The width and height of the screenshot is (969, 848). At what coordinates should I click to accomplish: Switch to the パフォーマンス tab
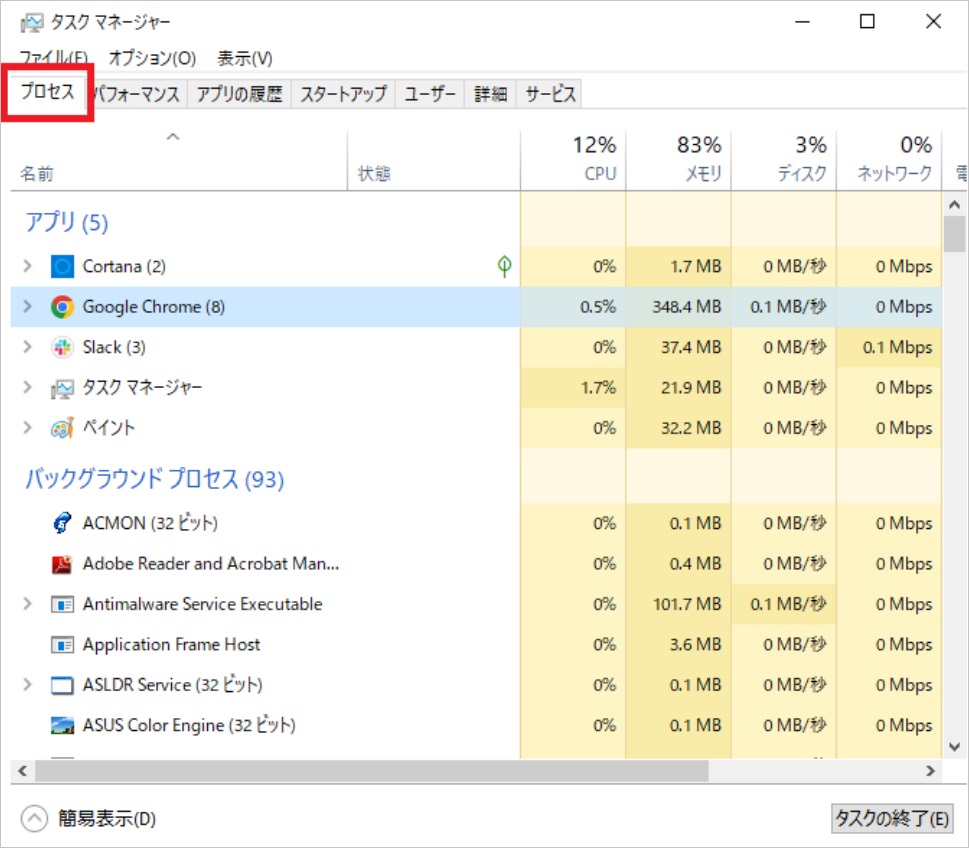click(138, 94)
